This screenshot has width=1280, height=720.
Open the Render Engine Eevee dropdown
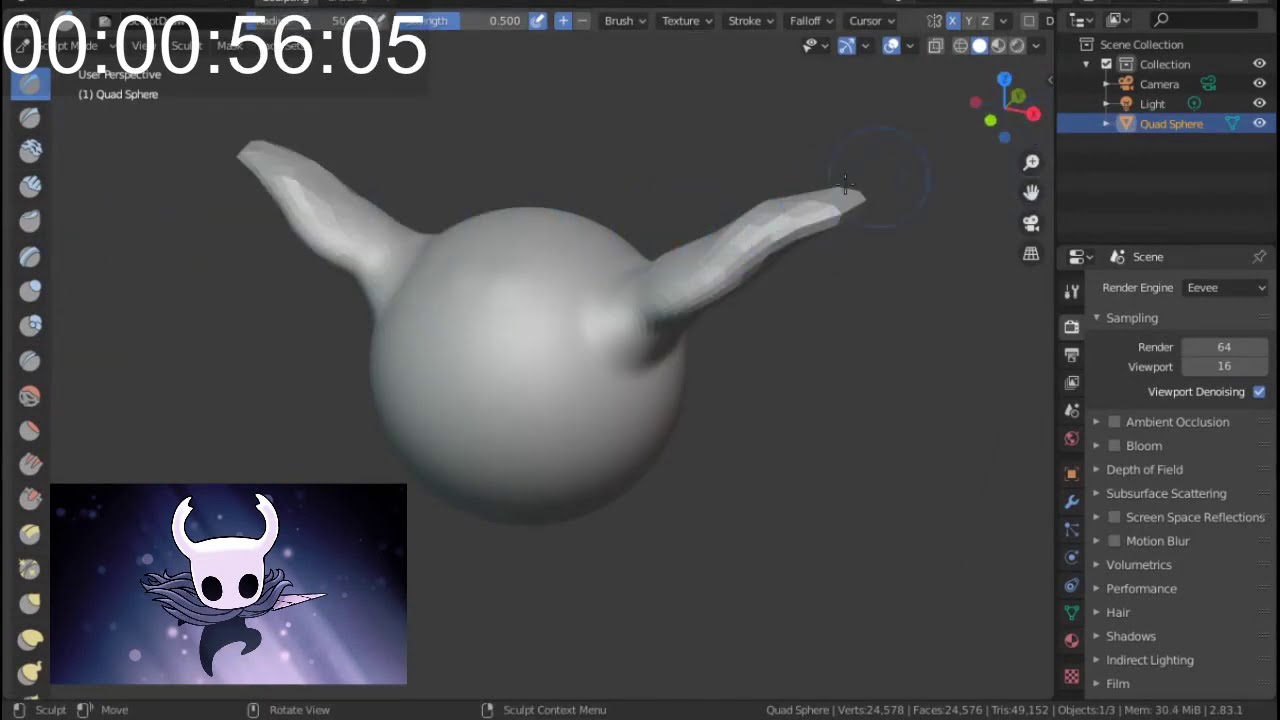(1225, 288)
